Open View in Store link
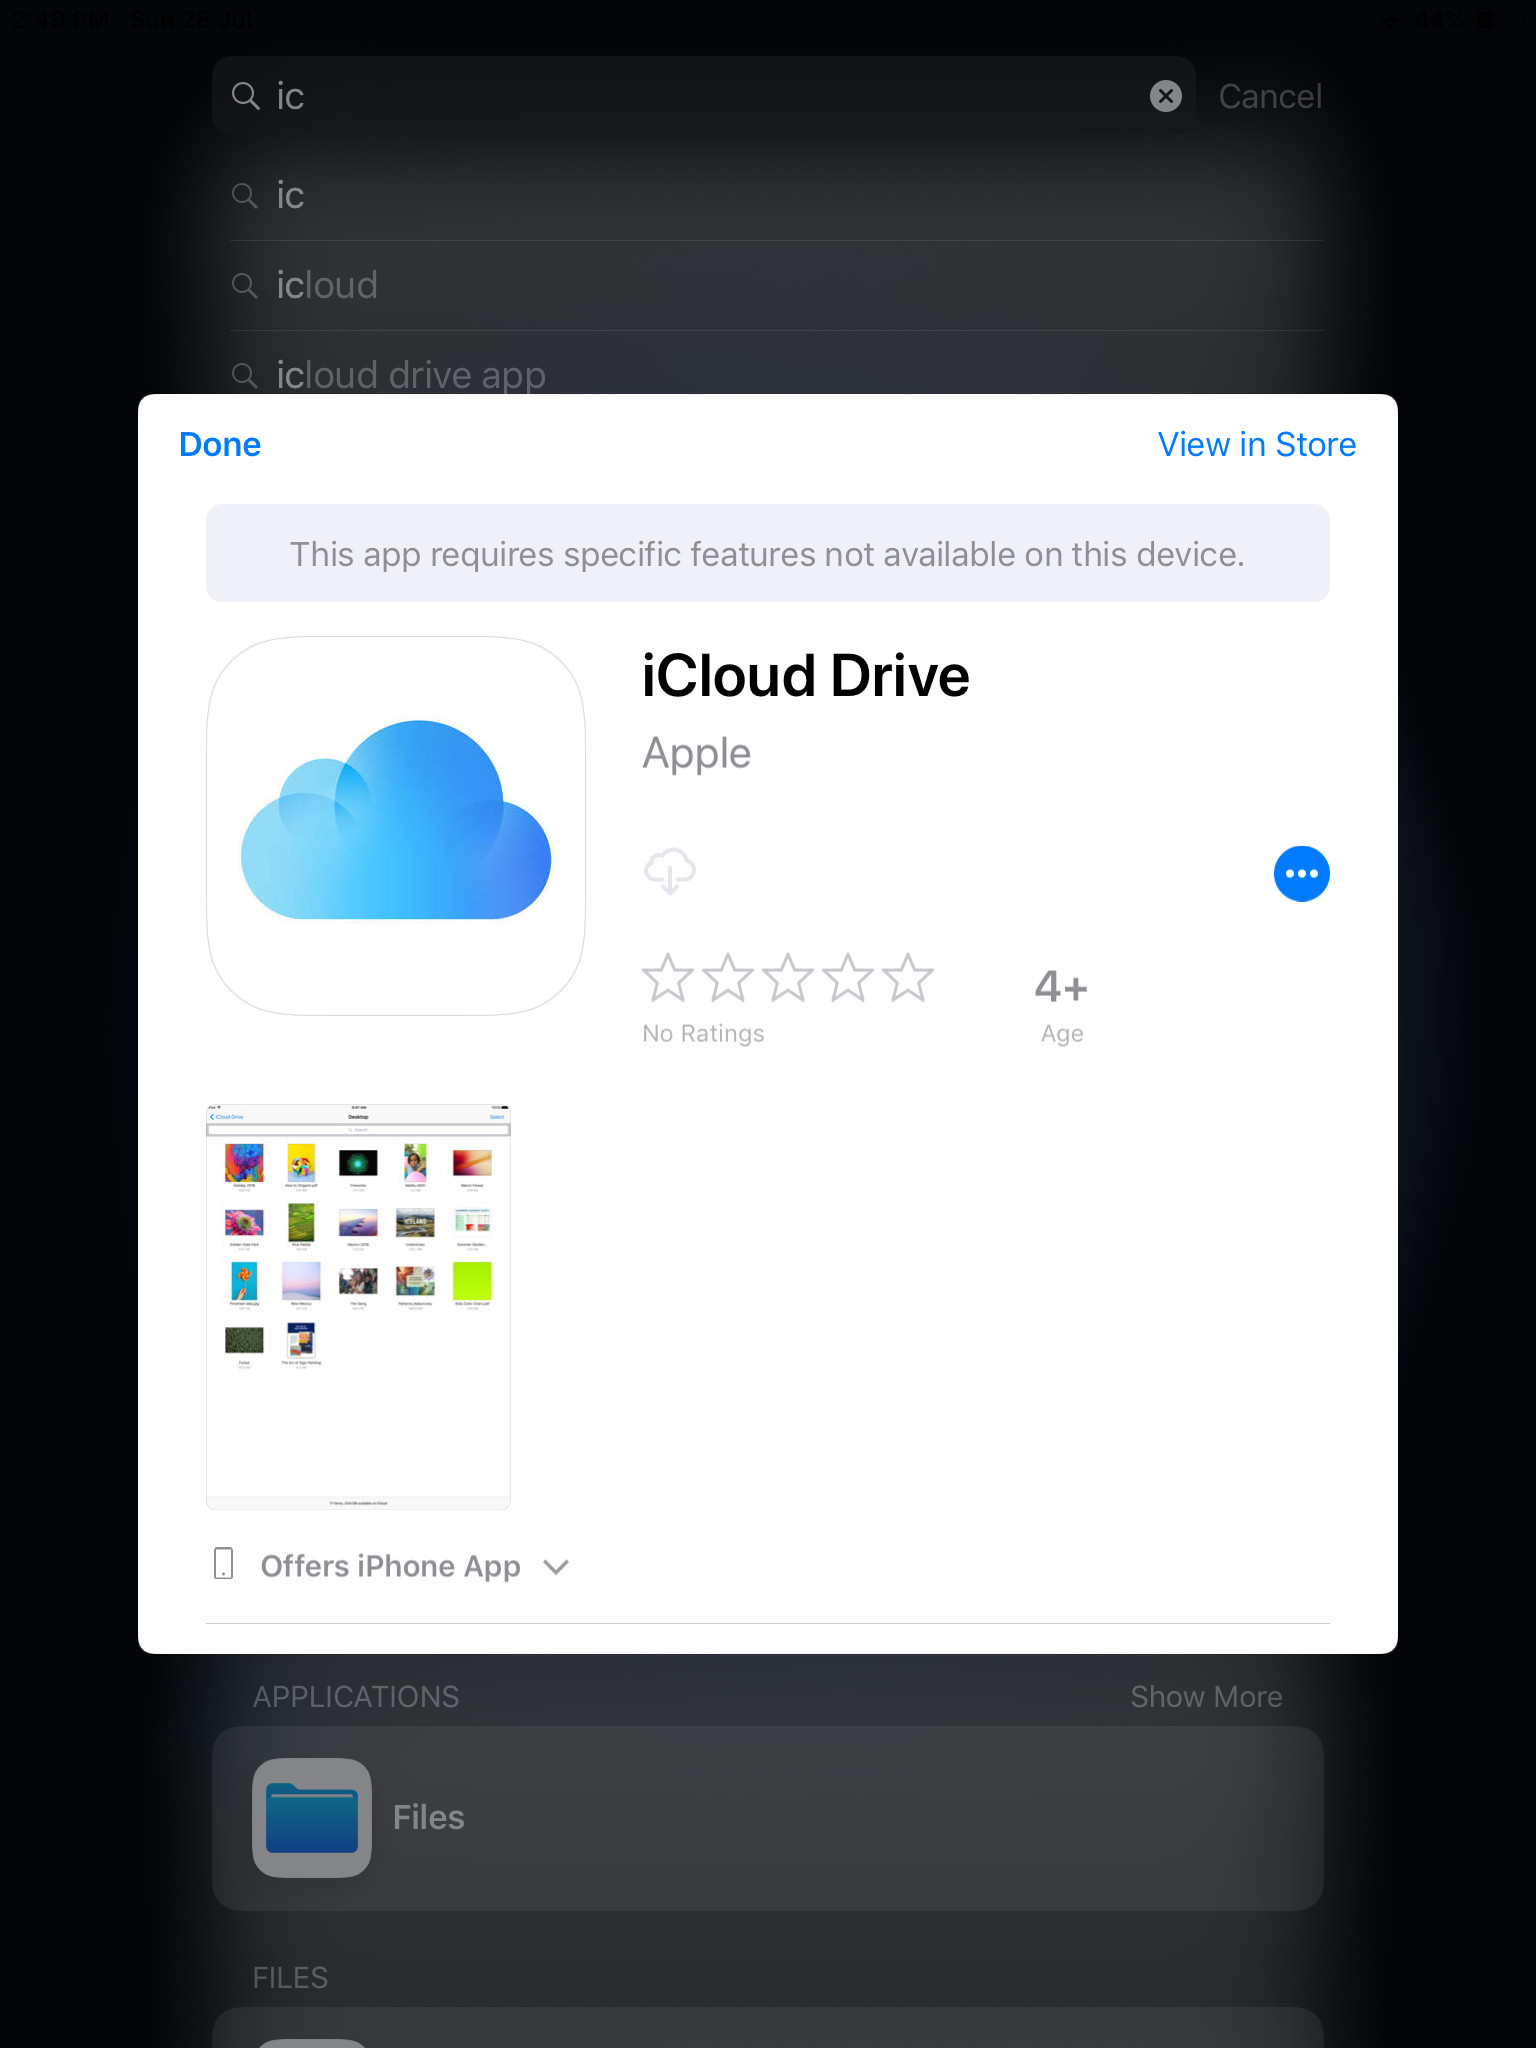The height and width of the screenshot is (2048, 1536). click(1256, 445)
